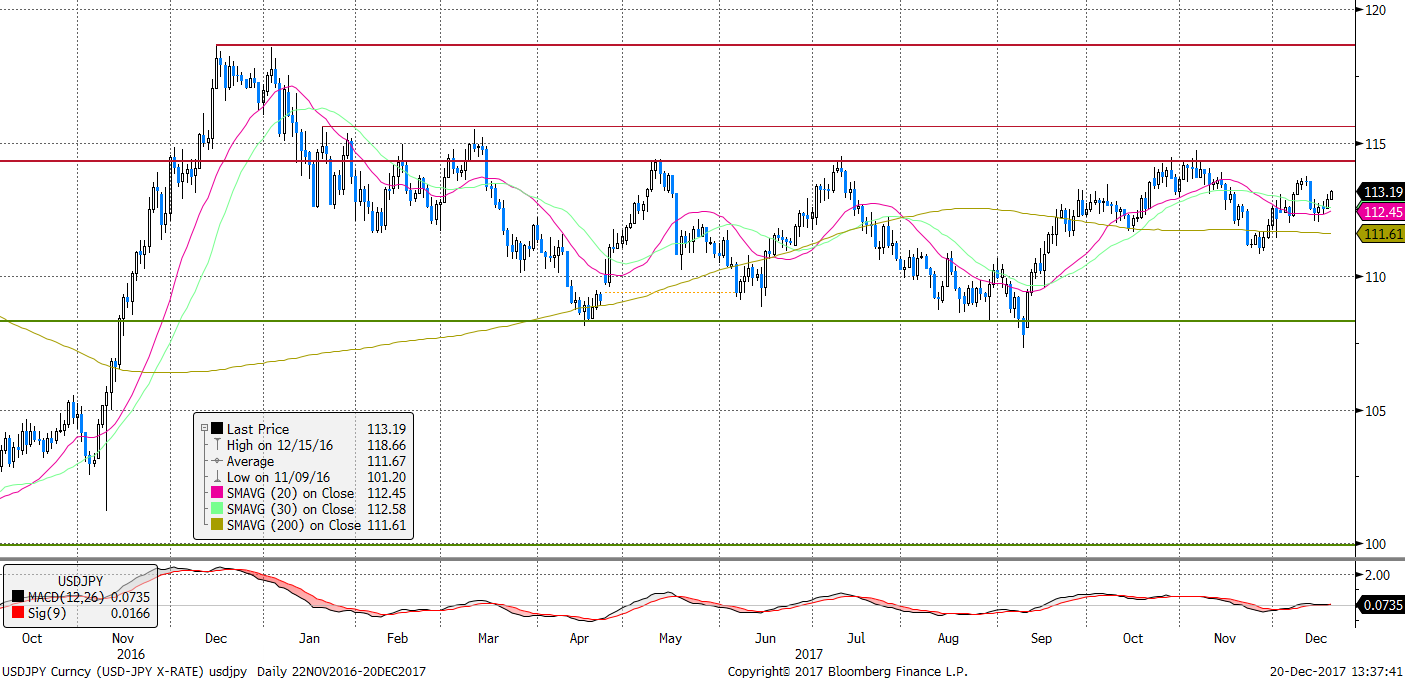
Task: Click the High marker icon in legend
Action: click(216, 445)
